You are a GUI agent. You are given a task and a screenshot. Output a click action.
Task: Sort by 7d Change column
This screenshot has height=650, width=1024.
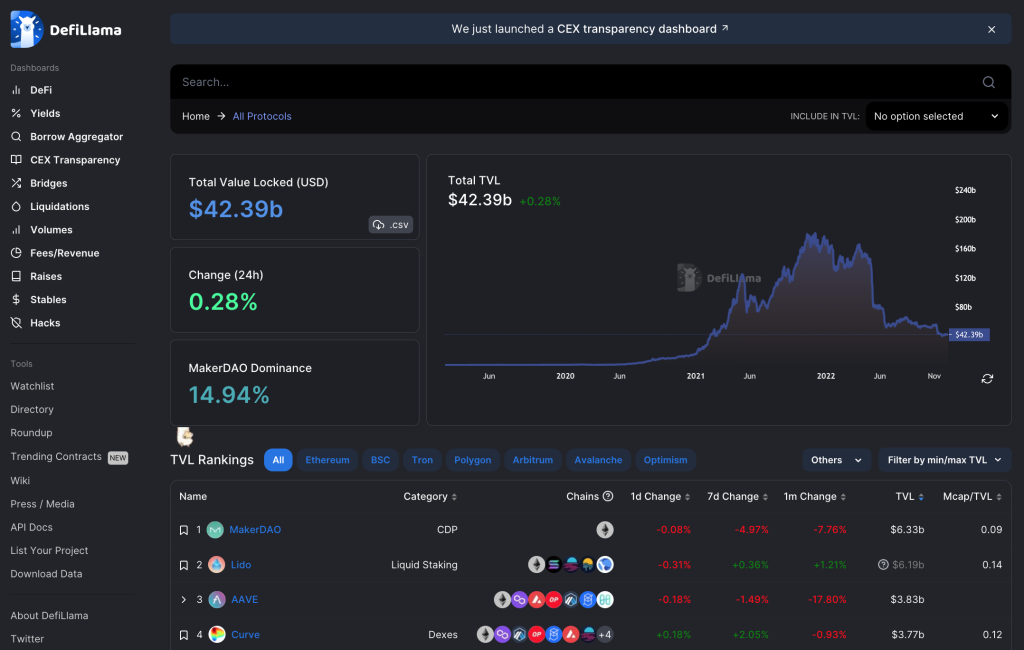point(737,496)
